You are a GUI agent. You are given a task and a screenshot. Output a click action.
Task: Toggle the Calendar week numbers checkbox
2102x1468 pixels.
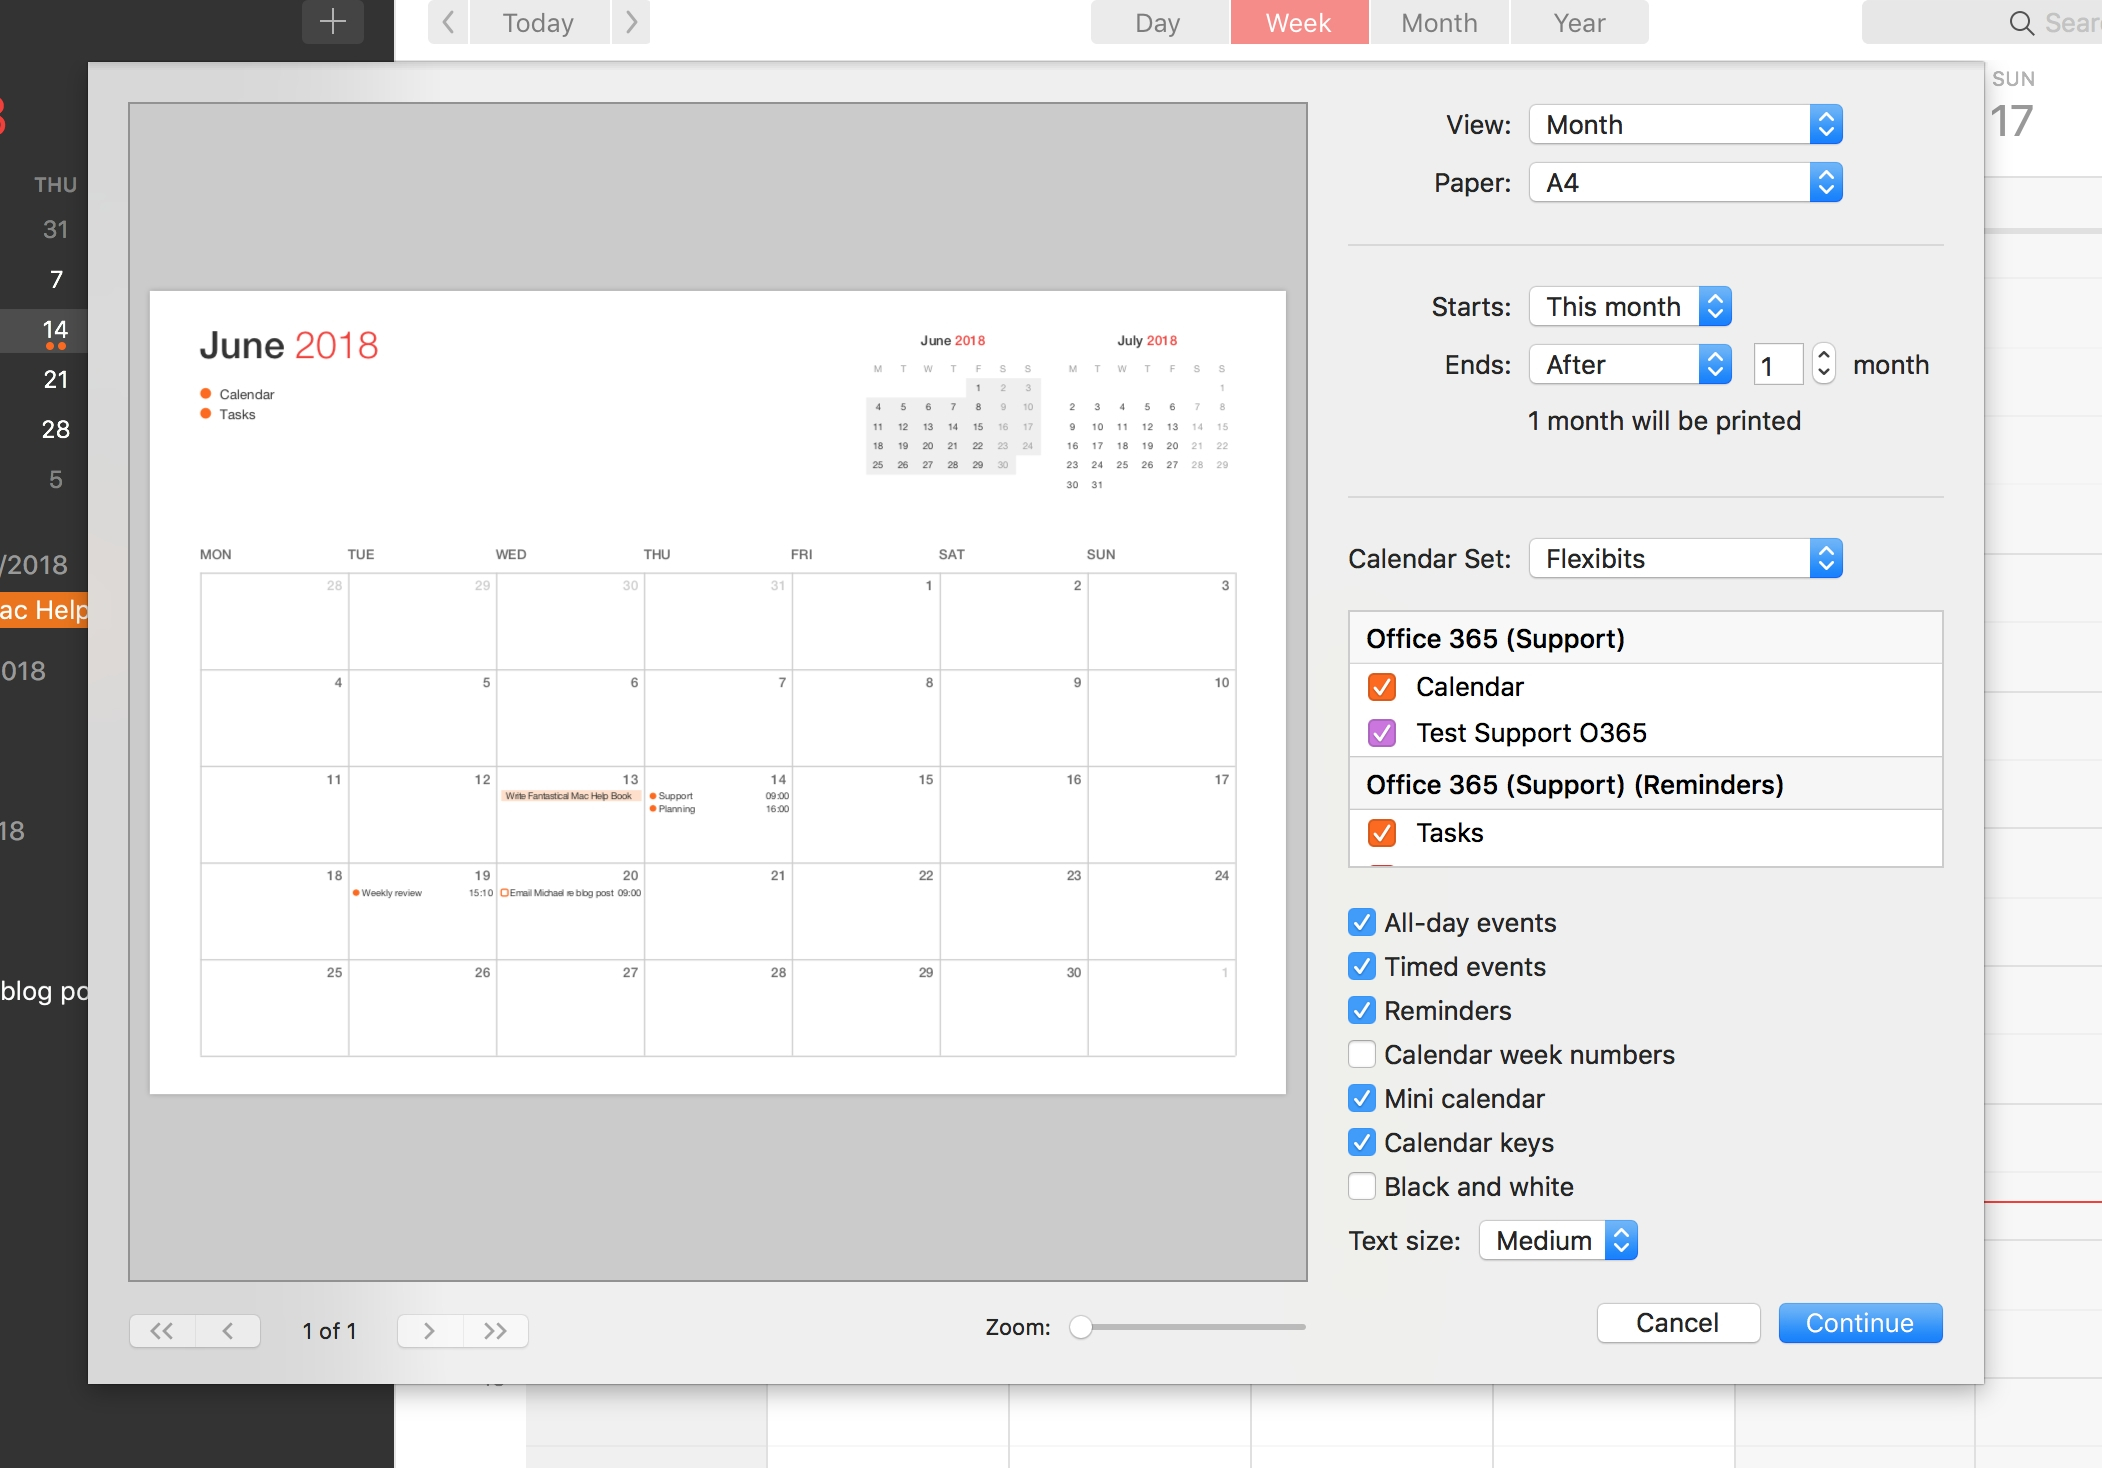click(1361, 1054)
